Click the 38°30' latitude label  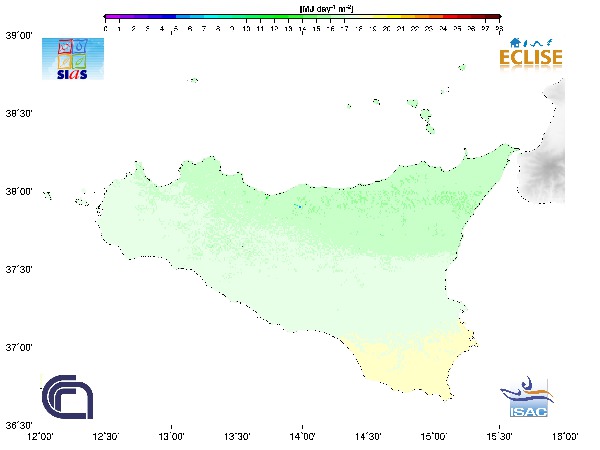coord(19,114)
